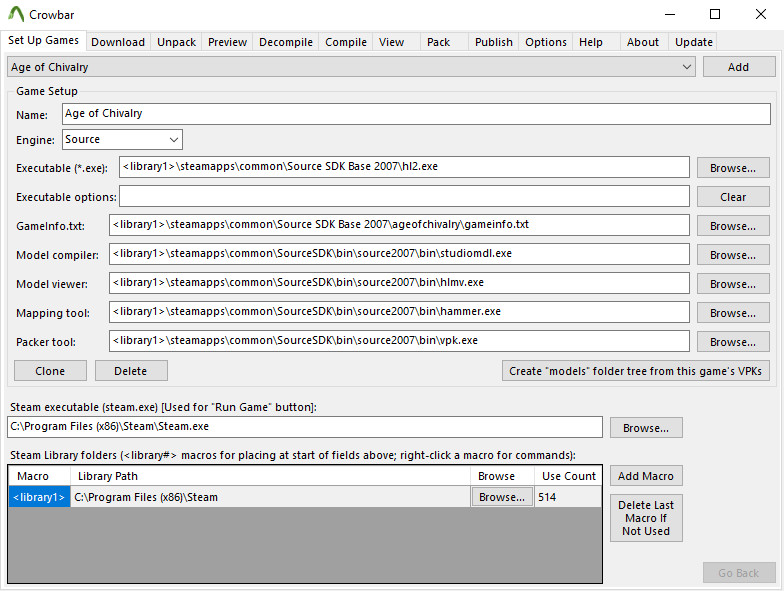Click the Add game button
The height and width of the screenshot is (591, 784).
(x=738, y=67)
